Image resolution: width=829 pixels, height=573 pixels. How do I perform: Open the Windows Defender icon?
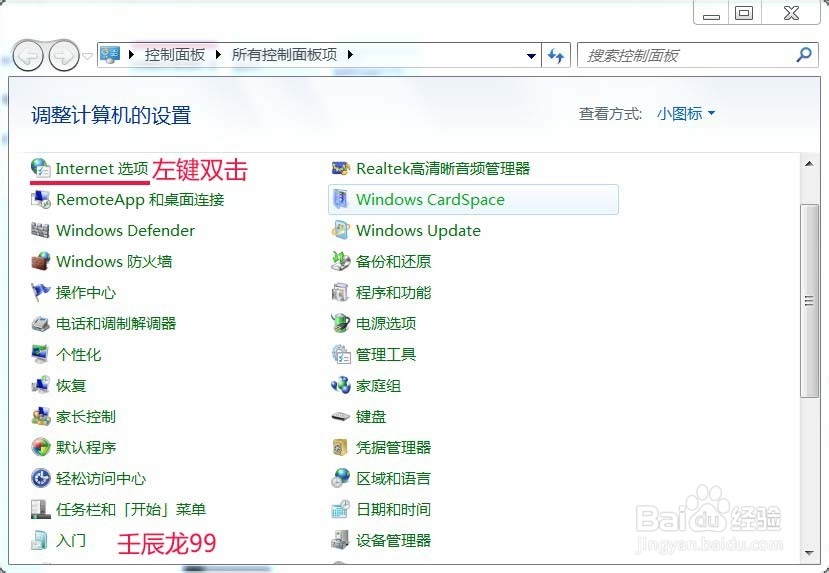[x=41, y=230]
